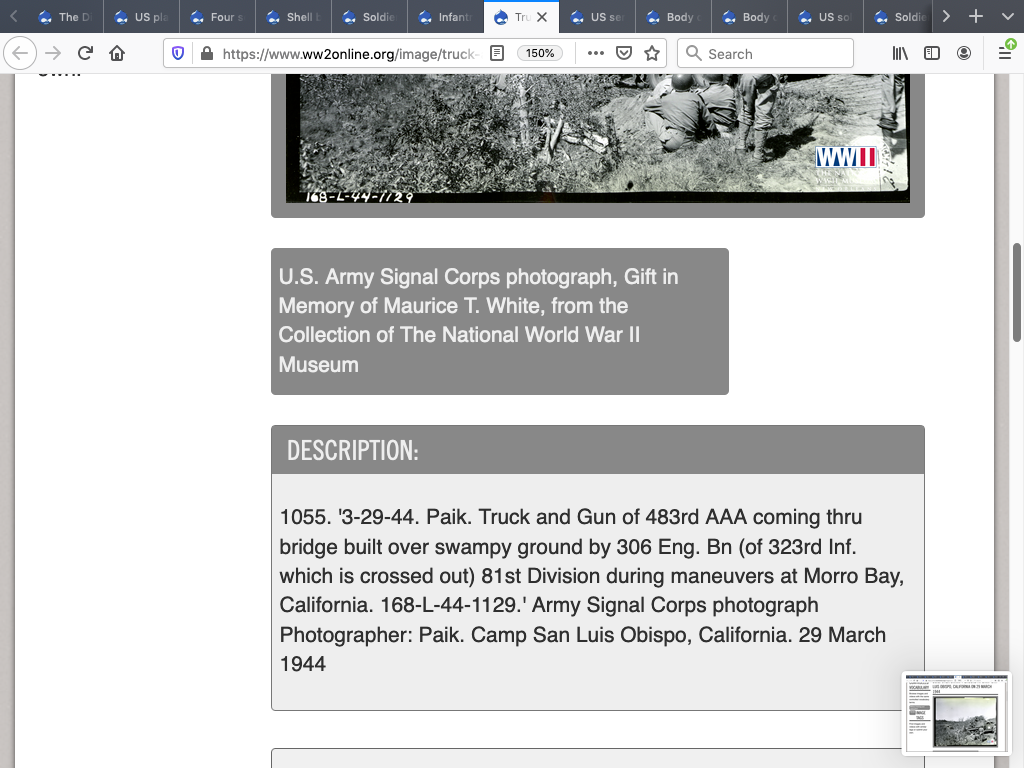Open a new tab
Image resolution: width=1024 pixels, height=768 pixels.
tap(976, 17)
